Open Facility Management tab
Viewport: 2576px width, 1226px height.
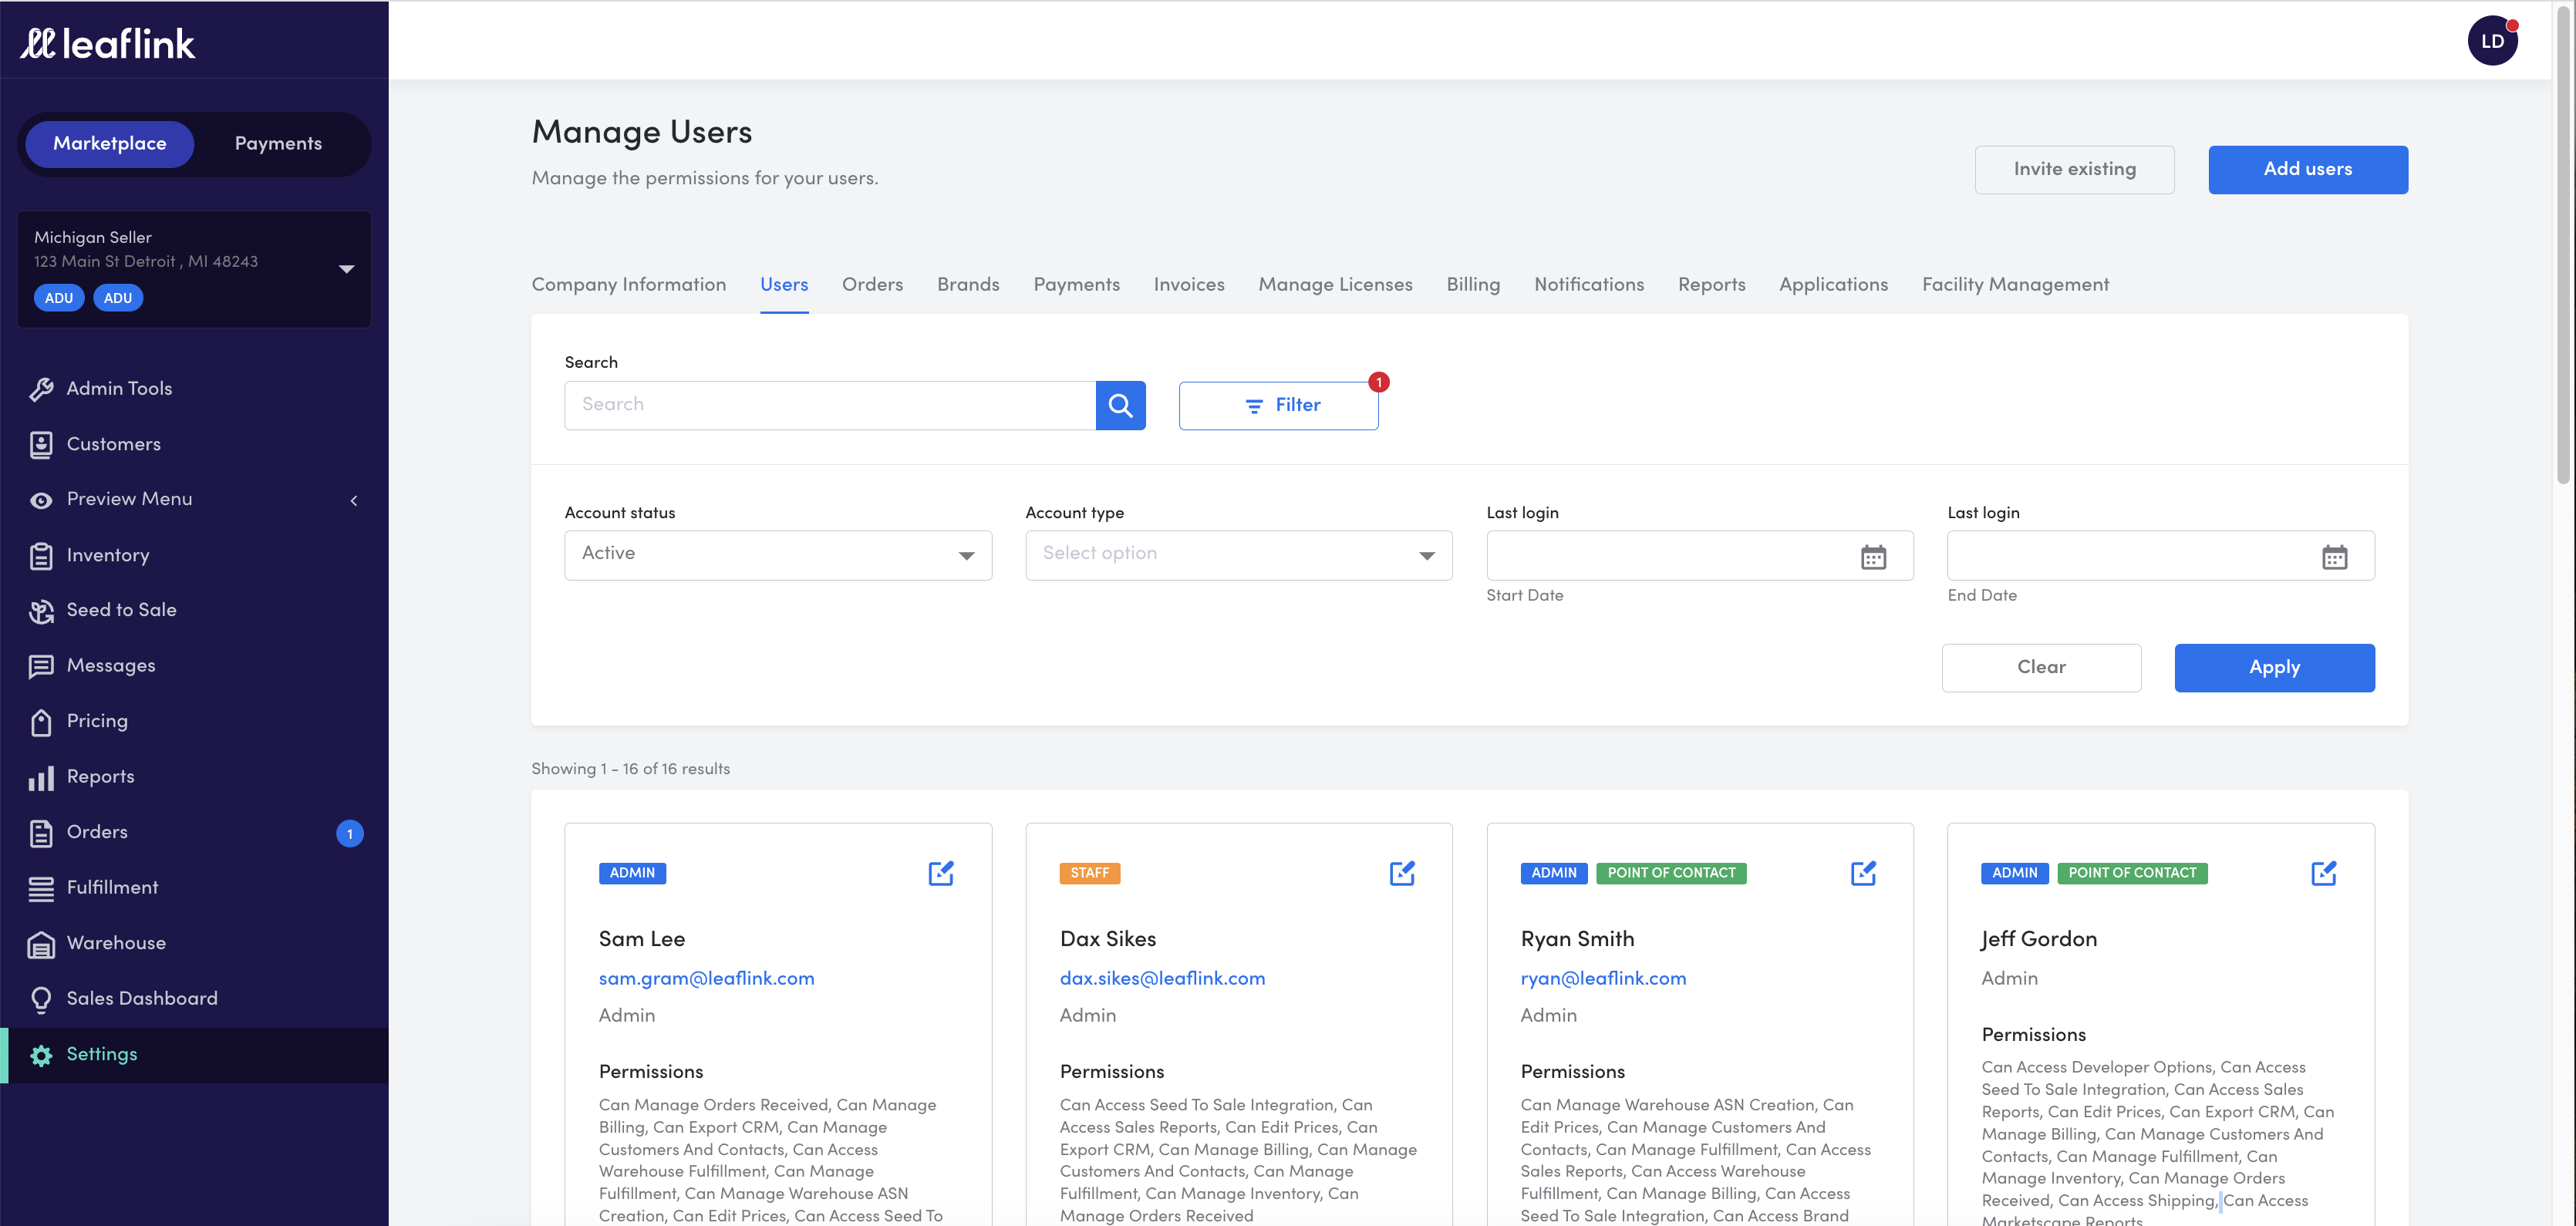pyautogui.click(x=2015, y=285)
